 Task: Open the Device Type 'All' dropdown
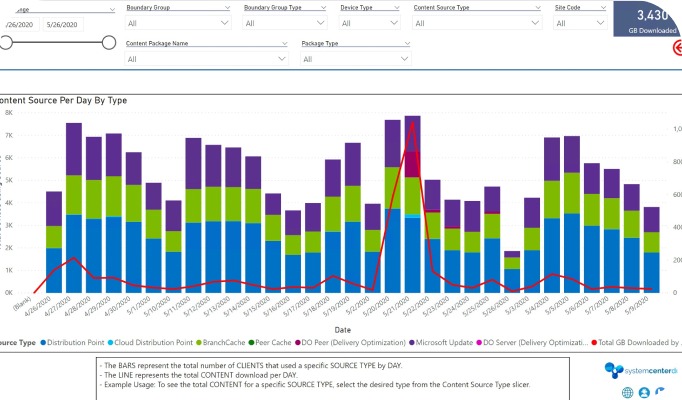369,23
